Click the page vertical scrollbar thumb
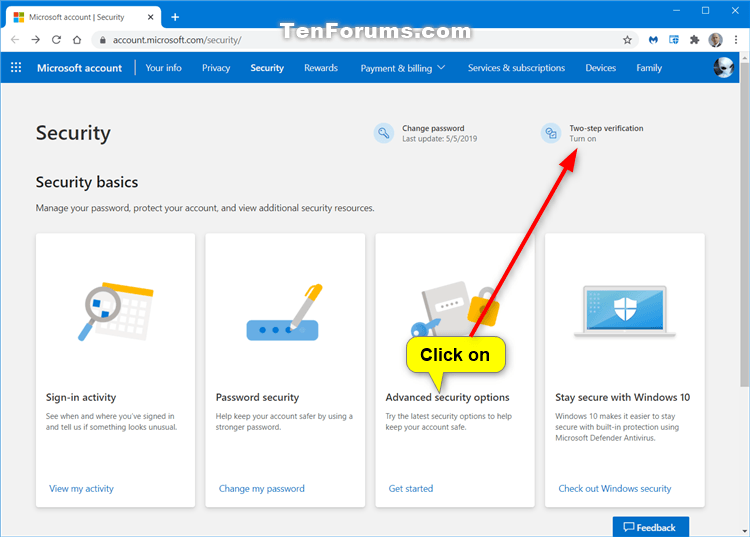This screenshot has width=750, height=537. pos(744,225)
